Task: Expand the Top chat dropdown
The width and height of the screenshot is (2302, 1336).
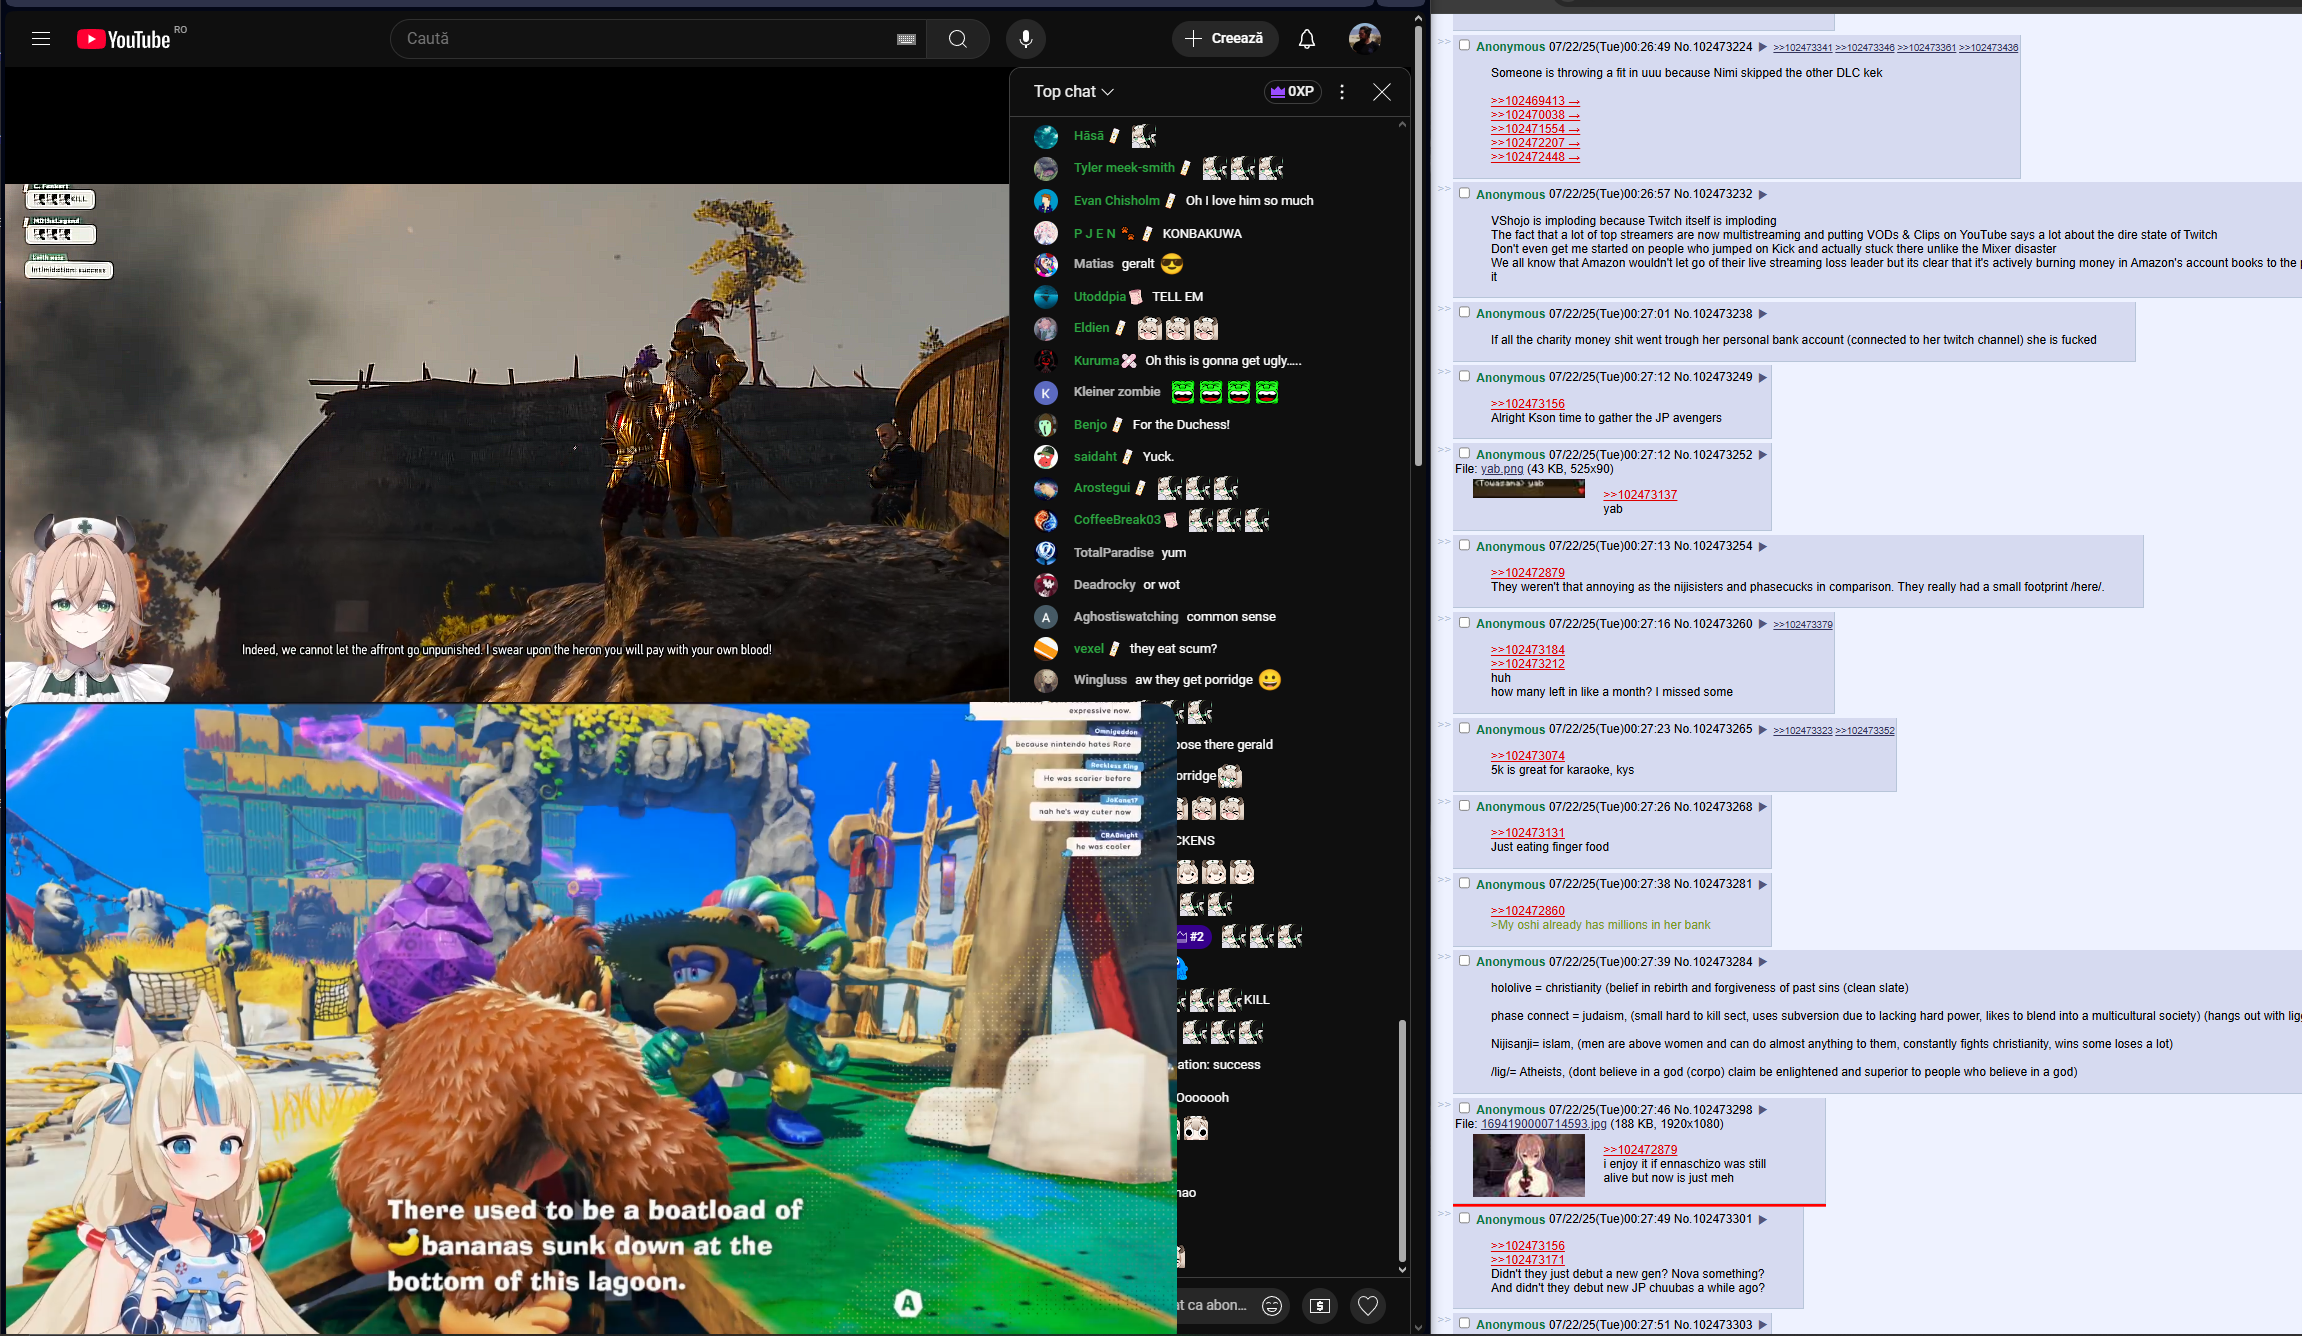Action: coord(1074,92)
